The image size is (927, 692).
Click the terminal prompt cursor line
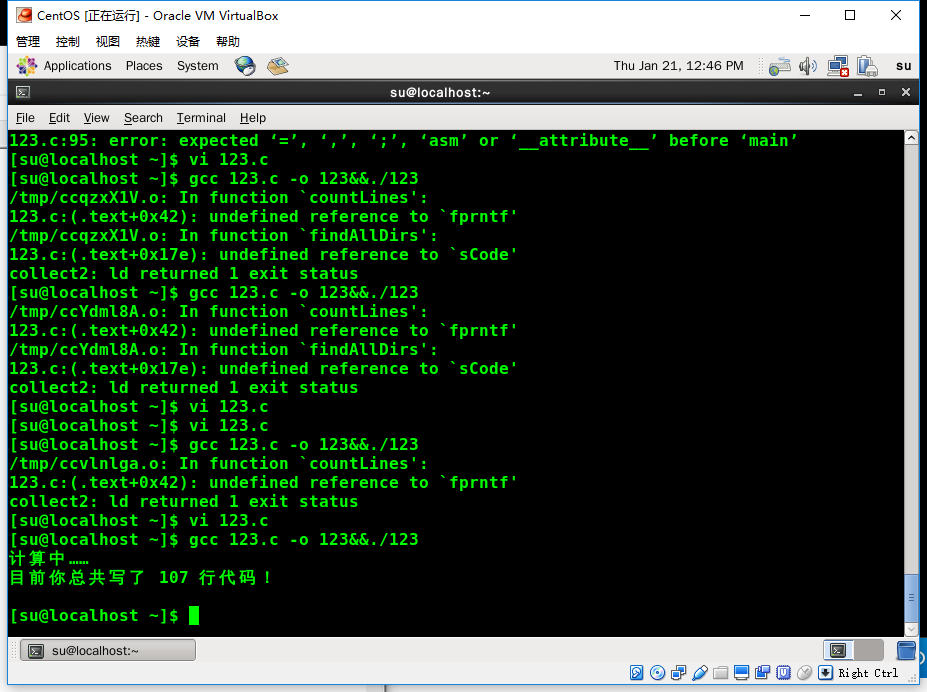click(x=105, y=615)
